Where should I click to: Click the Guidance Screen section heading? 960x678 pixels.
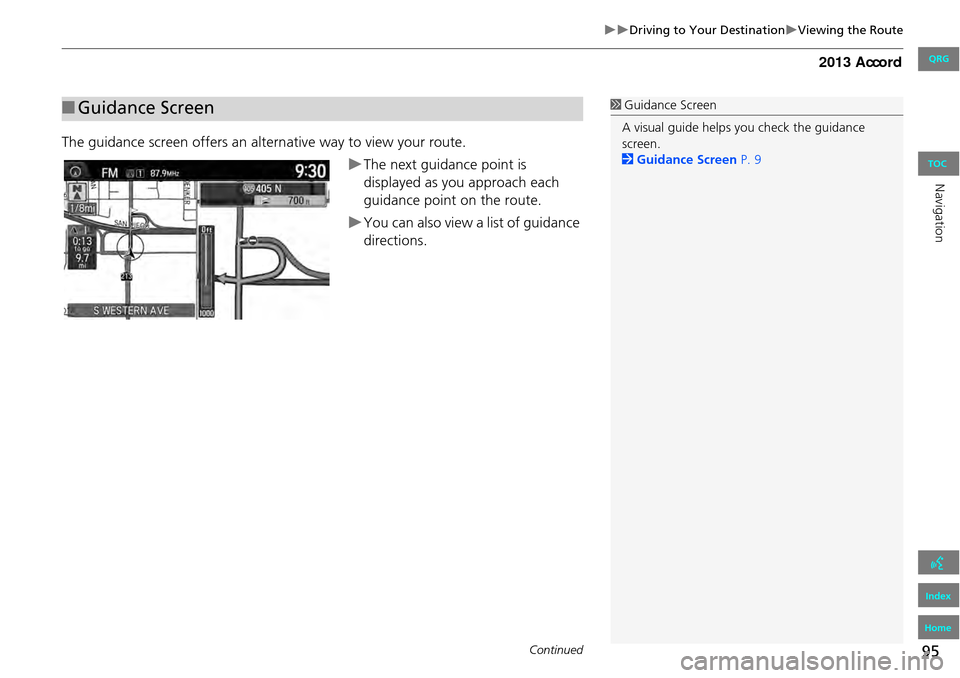(x=146, y=108)
